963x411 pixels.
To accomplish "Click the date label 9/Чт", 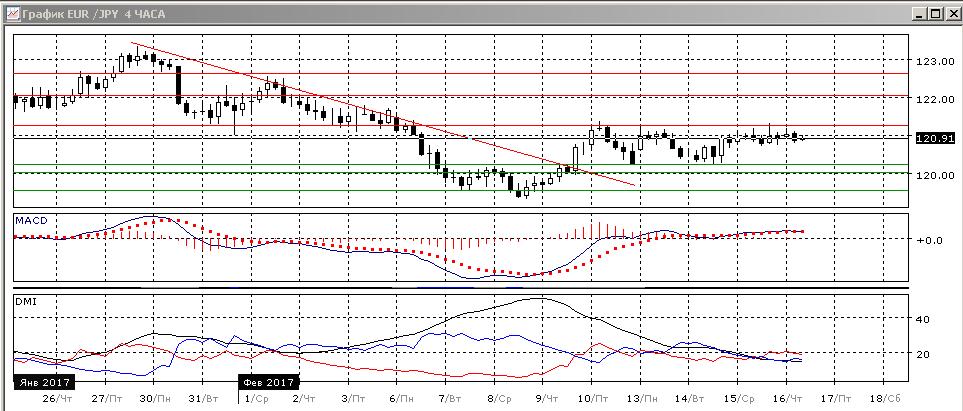I will tap(548, 398).
